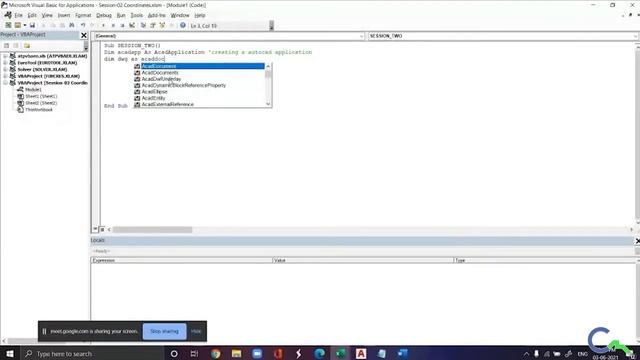Open the Help menu
The image size is (640, 360).
[x=200, y=15]
